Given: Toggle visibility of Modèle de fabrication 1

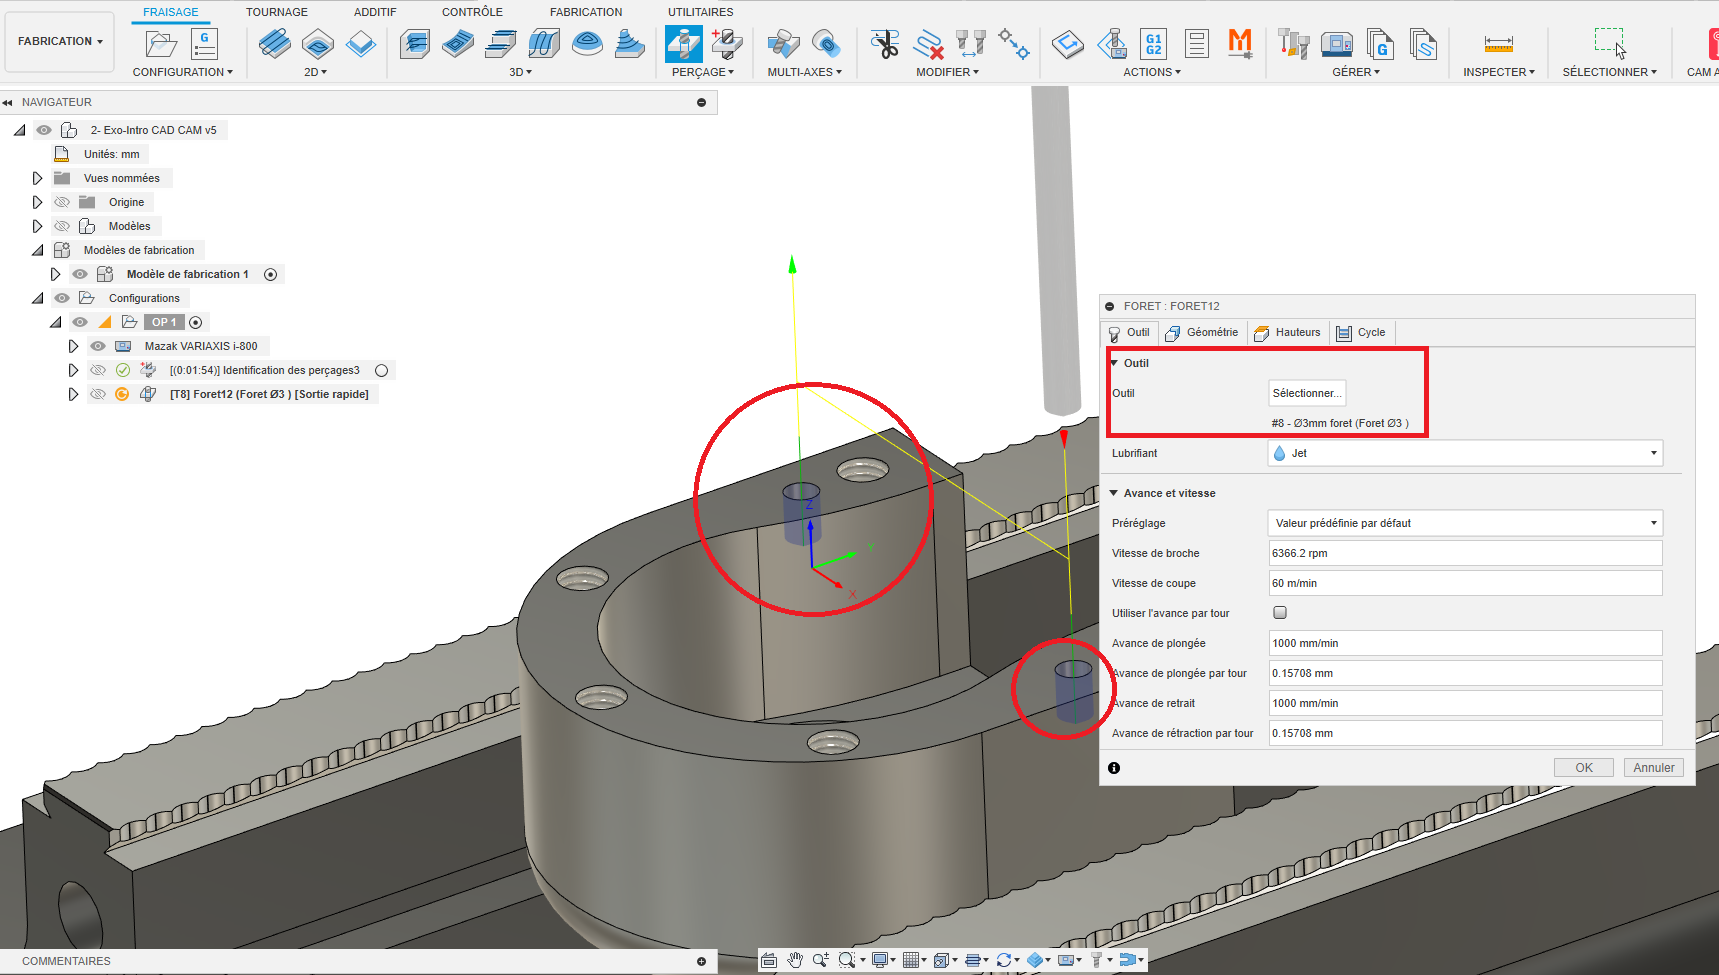Looking at the screenshot, I should click(80, 274).
